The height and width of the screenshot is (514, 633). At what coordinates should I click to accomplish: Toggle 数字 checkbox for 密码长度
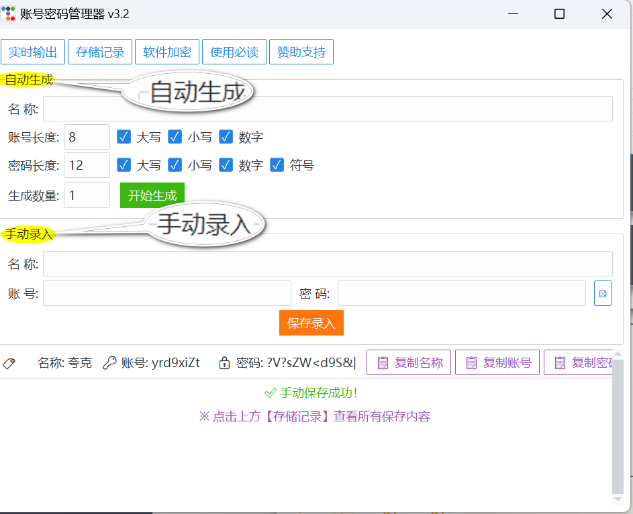tap(226, 165)
